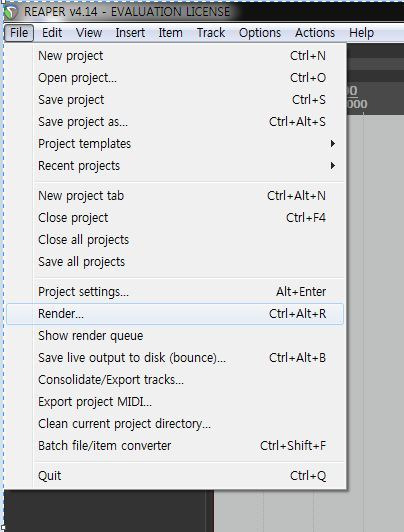Select the Render... menu entry

[x=175, y=314]
